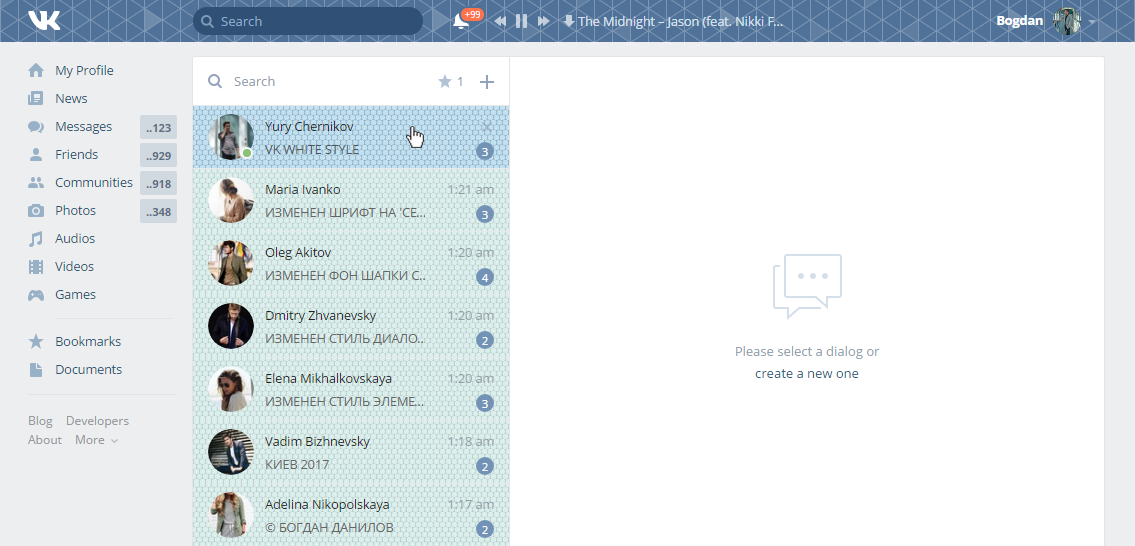Click the My Profile home icon
The height and width of the screenshot is (546, 1135).
(35, 70)
